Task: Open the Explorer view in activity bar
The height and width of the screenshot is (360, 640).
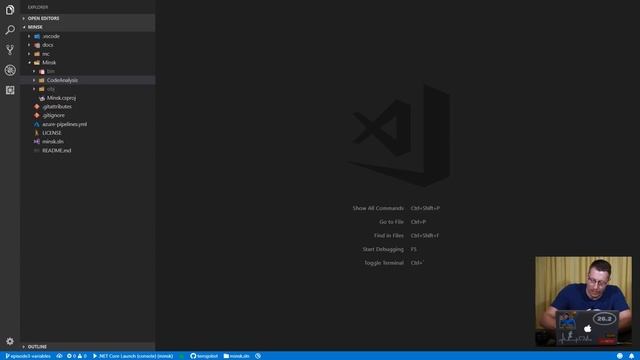Action: (10, 10)
